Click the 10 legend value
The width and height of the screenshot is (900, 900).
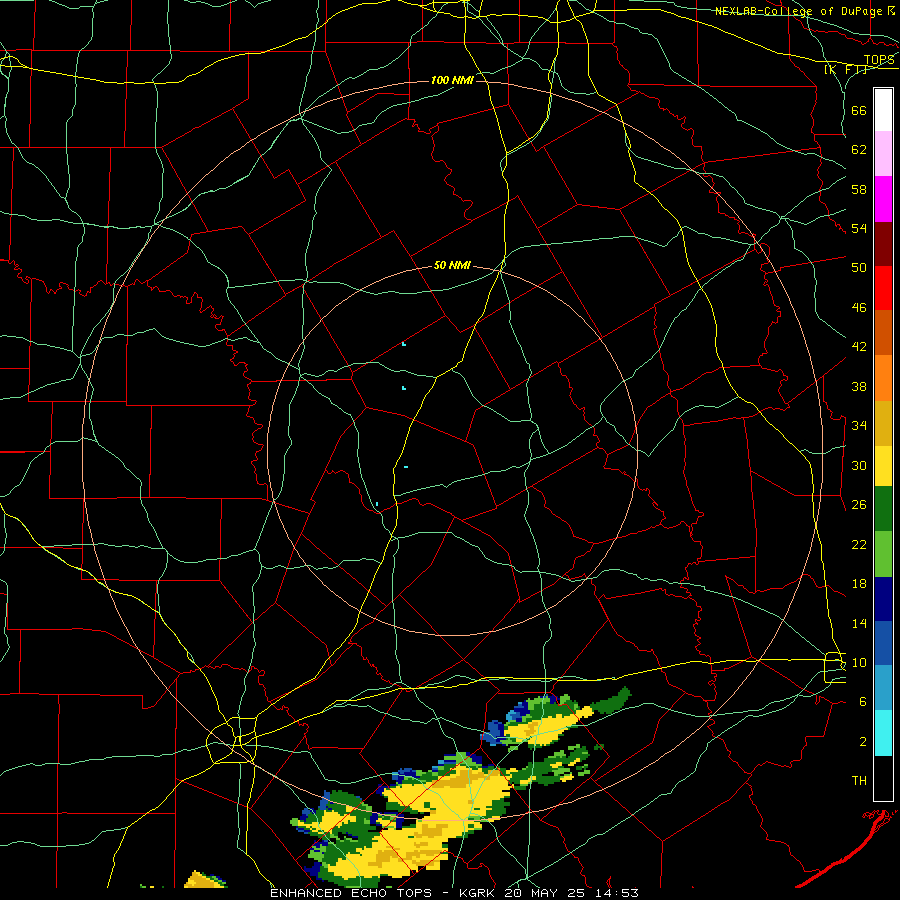(x=859, y=662)
